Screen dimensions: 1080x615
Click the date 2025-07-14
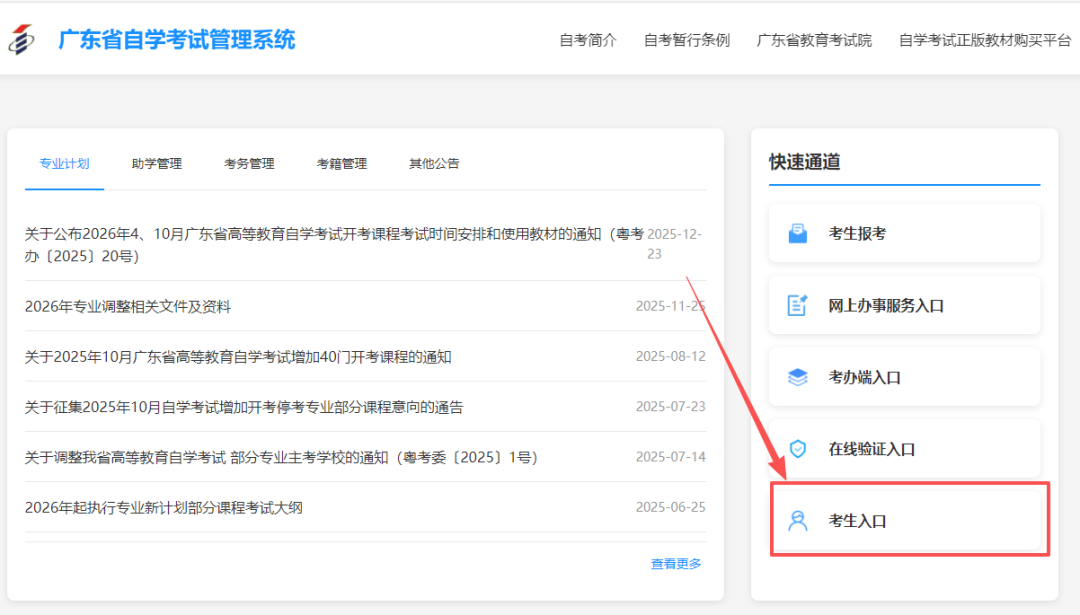pyautogui.click(x=670, y=457)
